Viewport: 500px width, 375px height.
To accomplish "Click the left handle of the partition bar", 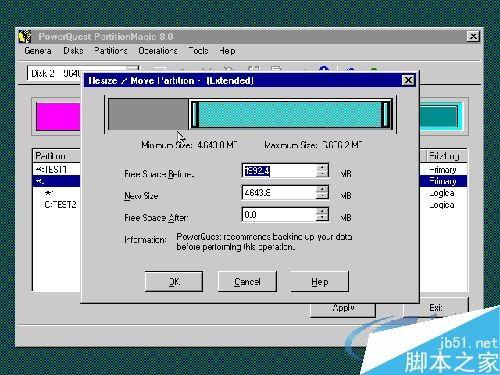I will click(x=195, y=114).
